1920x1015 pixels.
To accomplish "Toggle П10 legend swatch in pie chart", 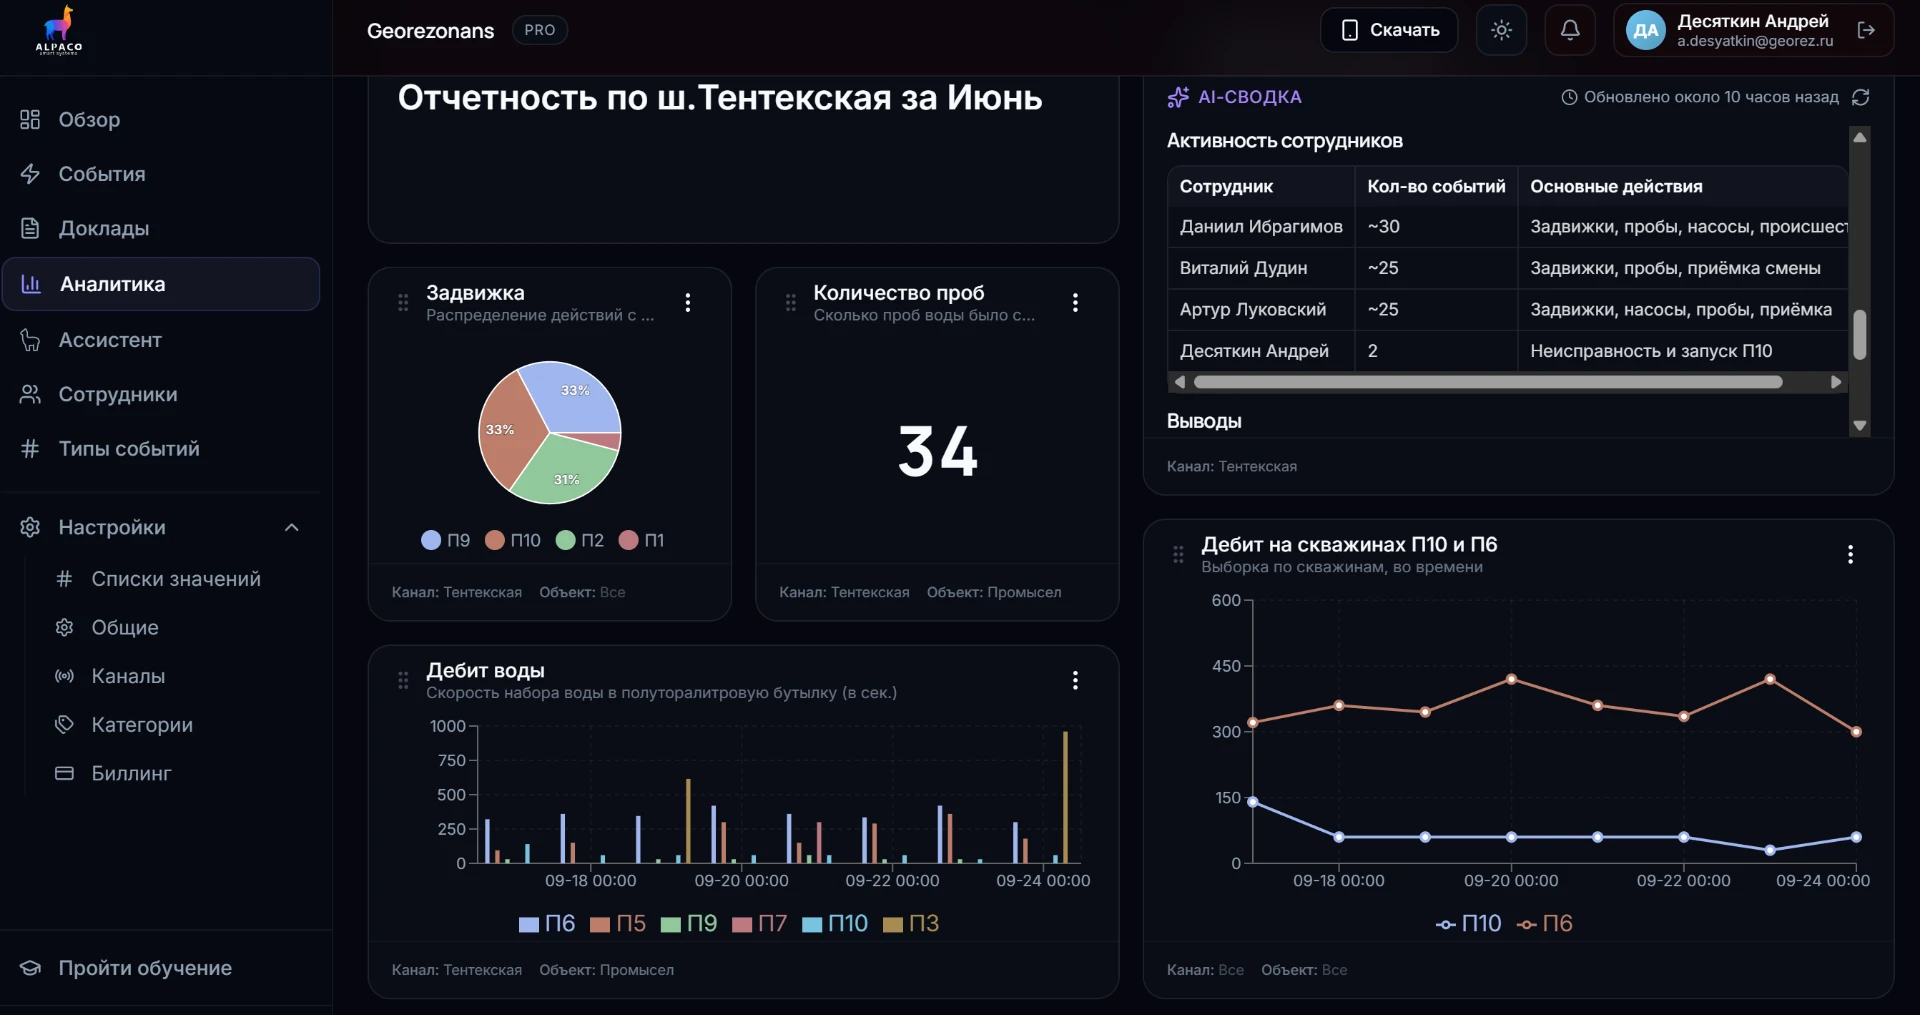I will 495,540.
